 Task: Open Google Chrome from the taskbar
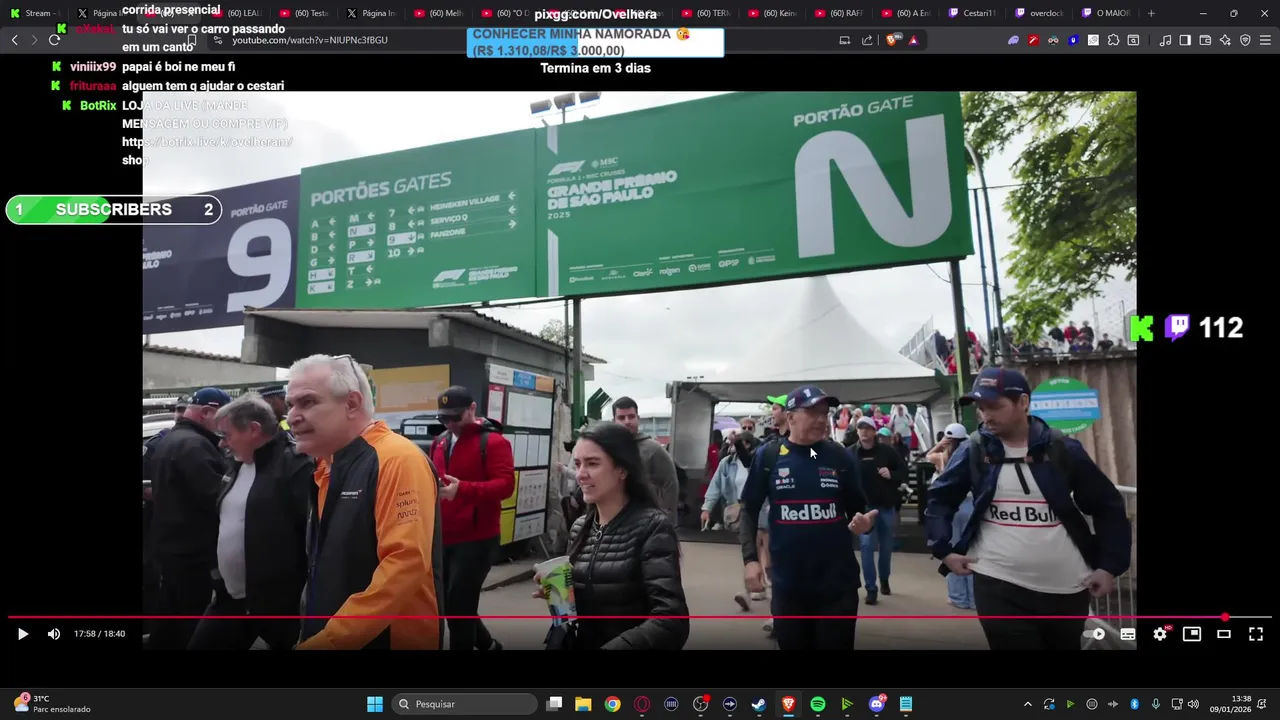point(612,704)
